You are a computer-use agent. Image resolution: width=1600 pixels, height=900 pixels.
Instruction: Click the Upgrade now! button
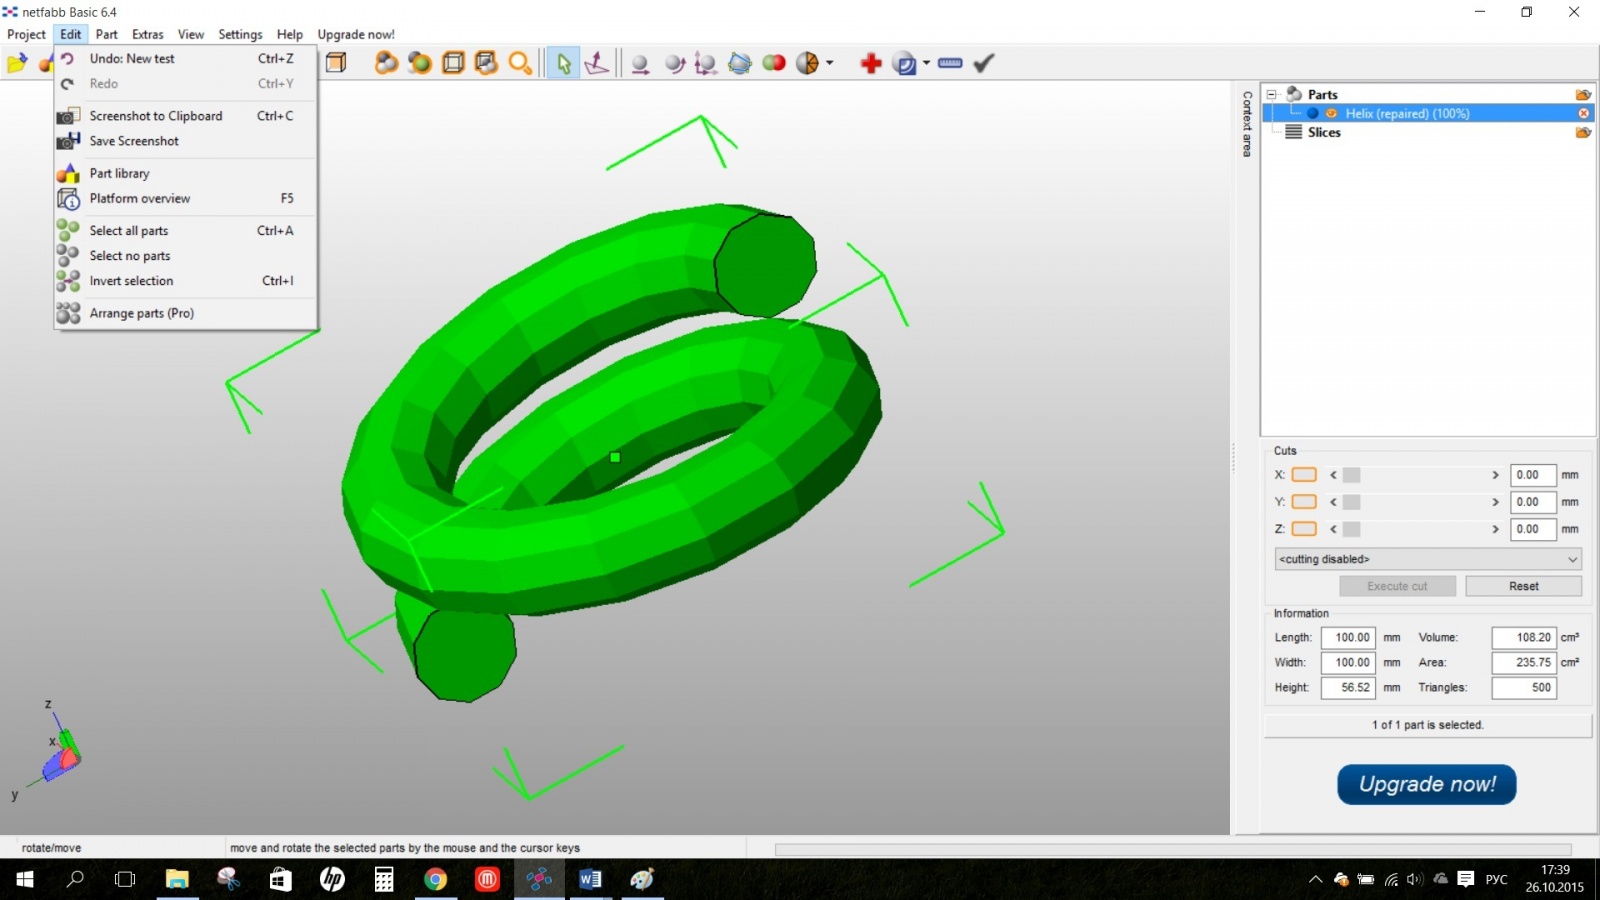coord(1426,784)
